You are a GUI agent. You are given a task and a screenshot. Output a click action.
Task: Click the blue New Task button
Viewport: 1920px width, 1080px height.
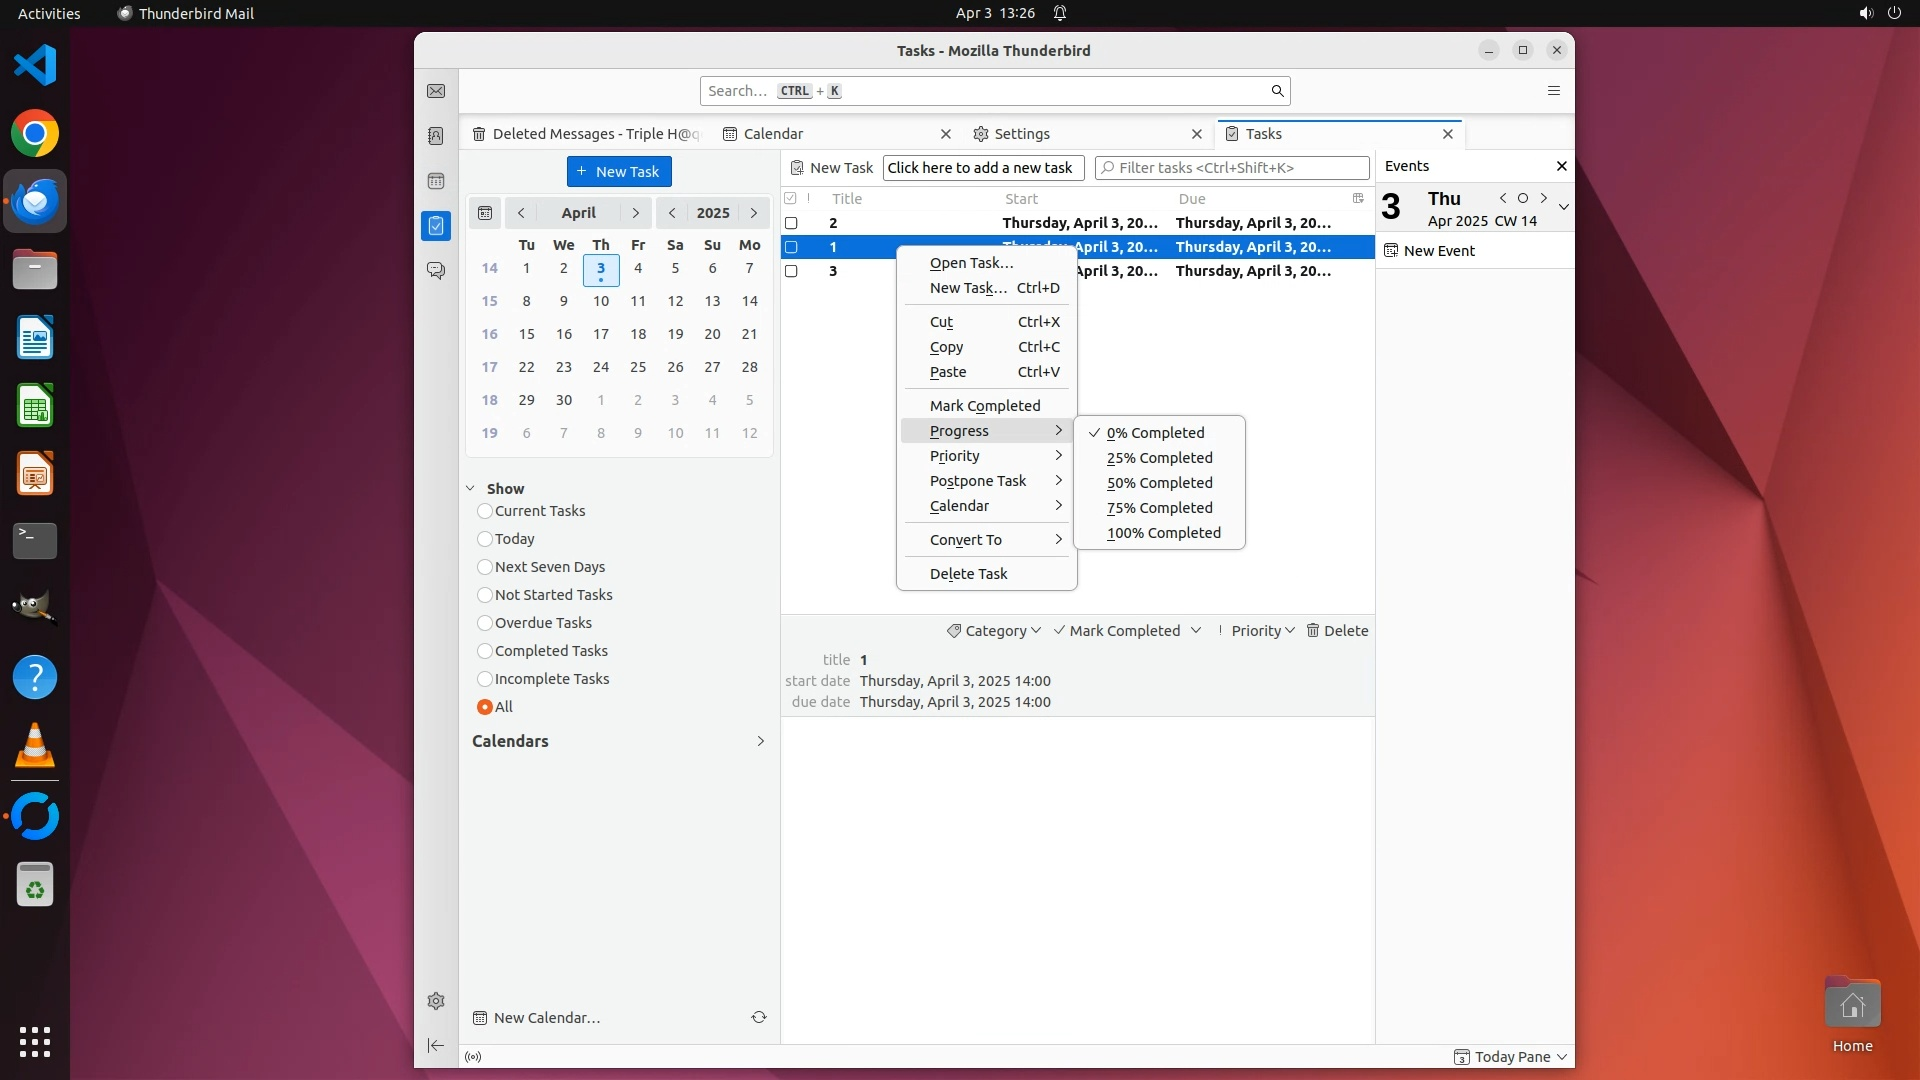[x=619, y=172]
